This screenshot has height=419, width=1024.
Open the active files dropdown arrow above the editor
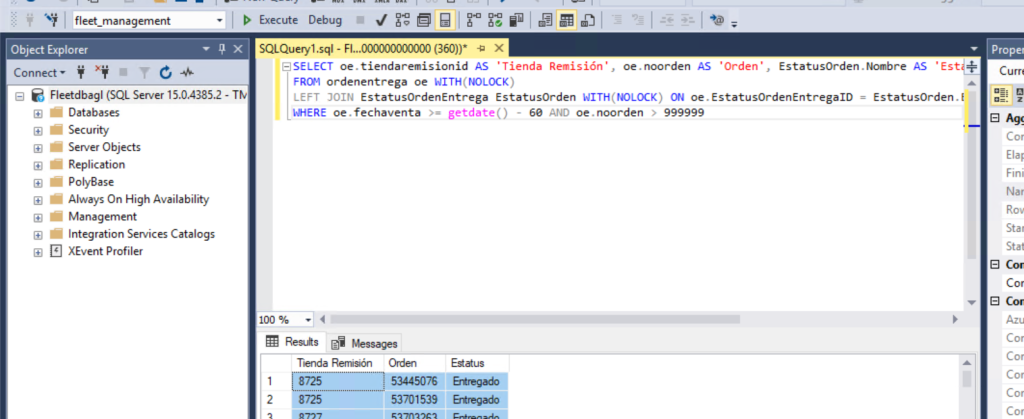(975, 50)
